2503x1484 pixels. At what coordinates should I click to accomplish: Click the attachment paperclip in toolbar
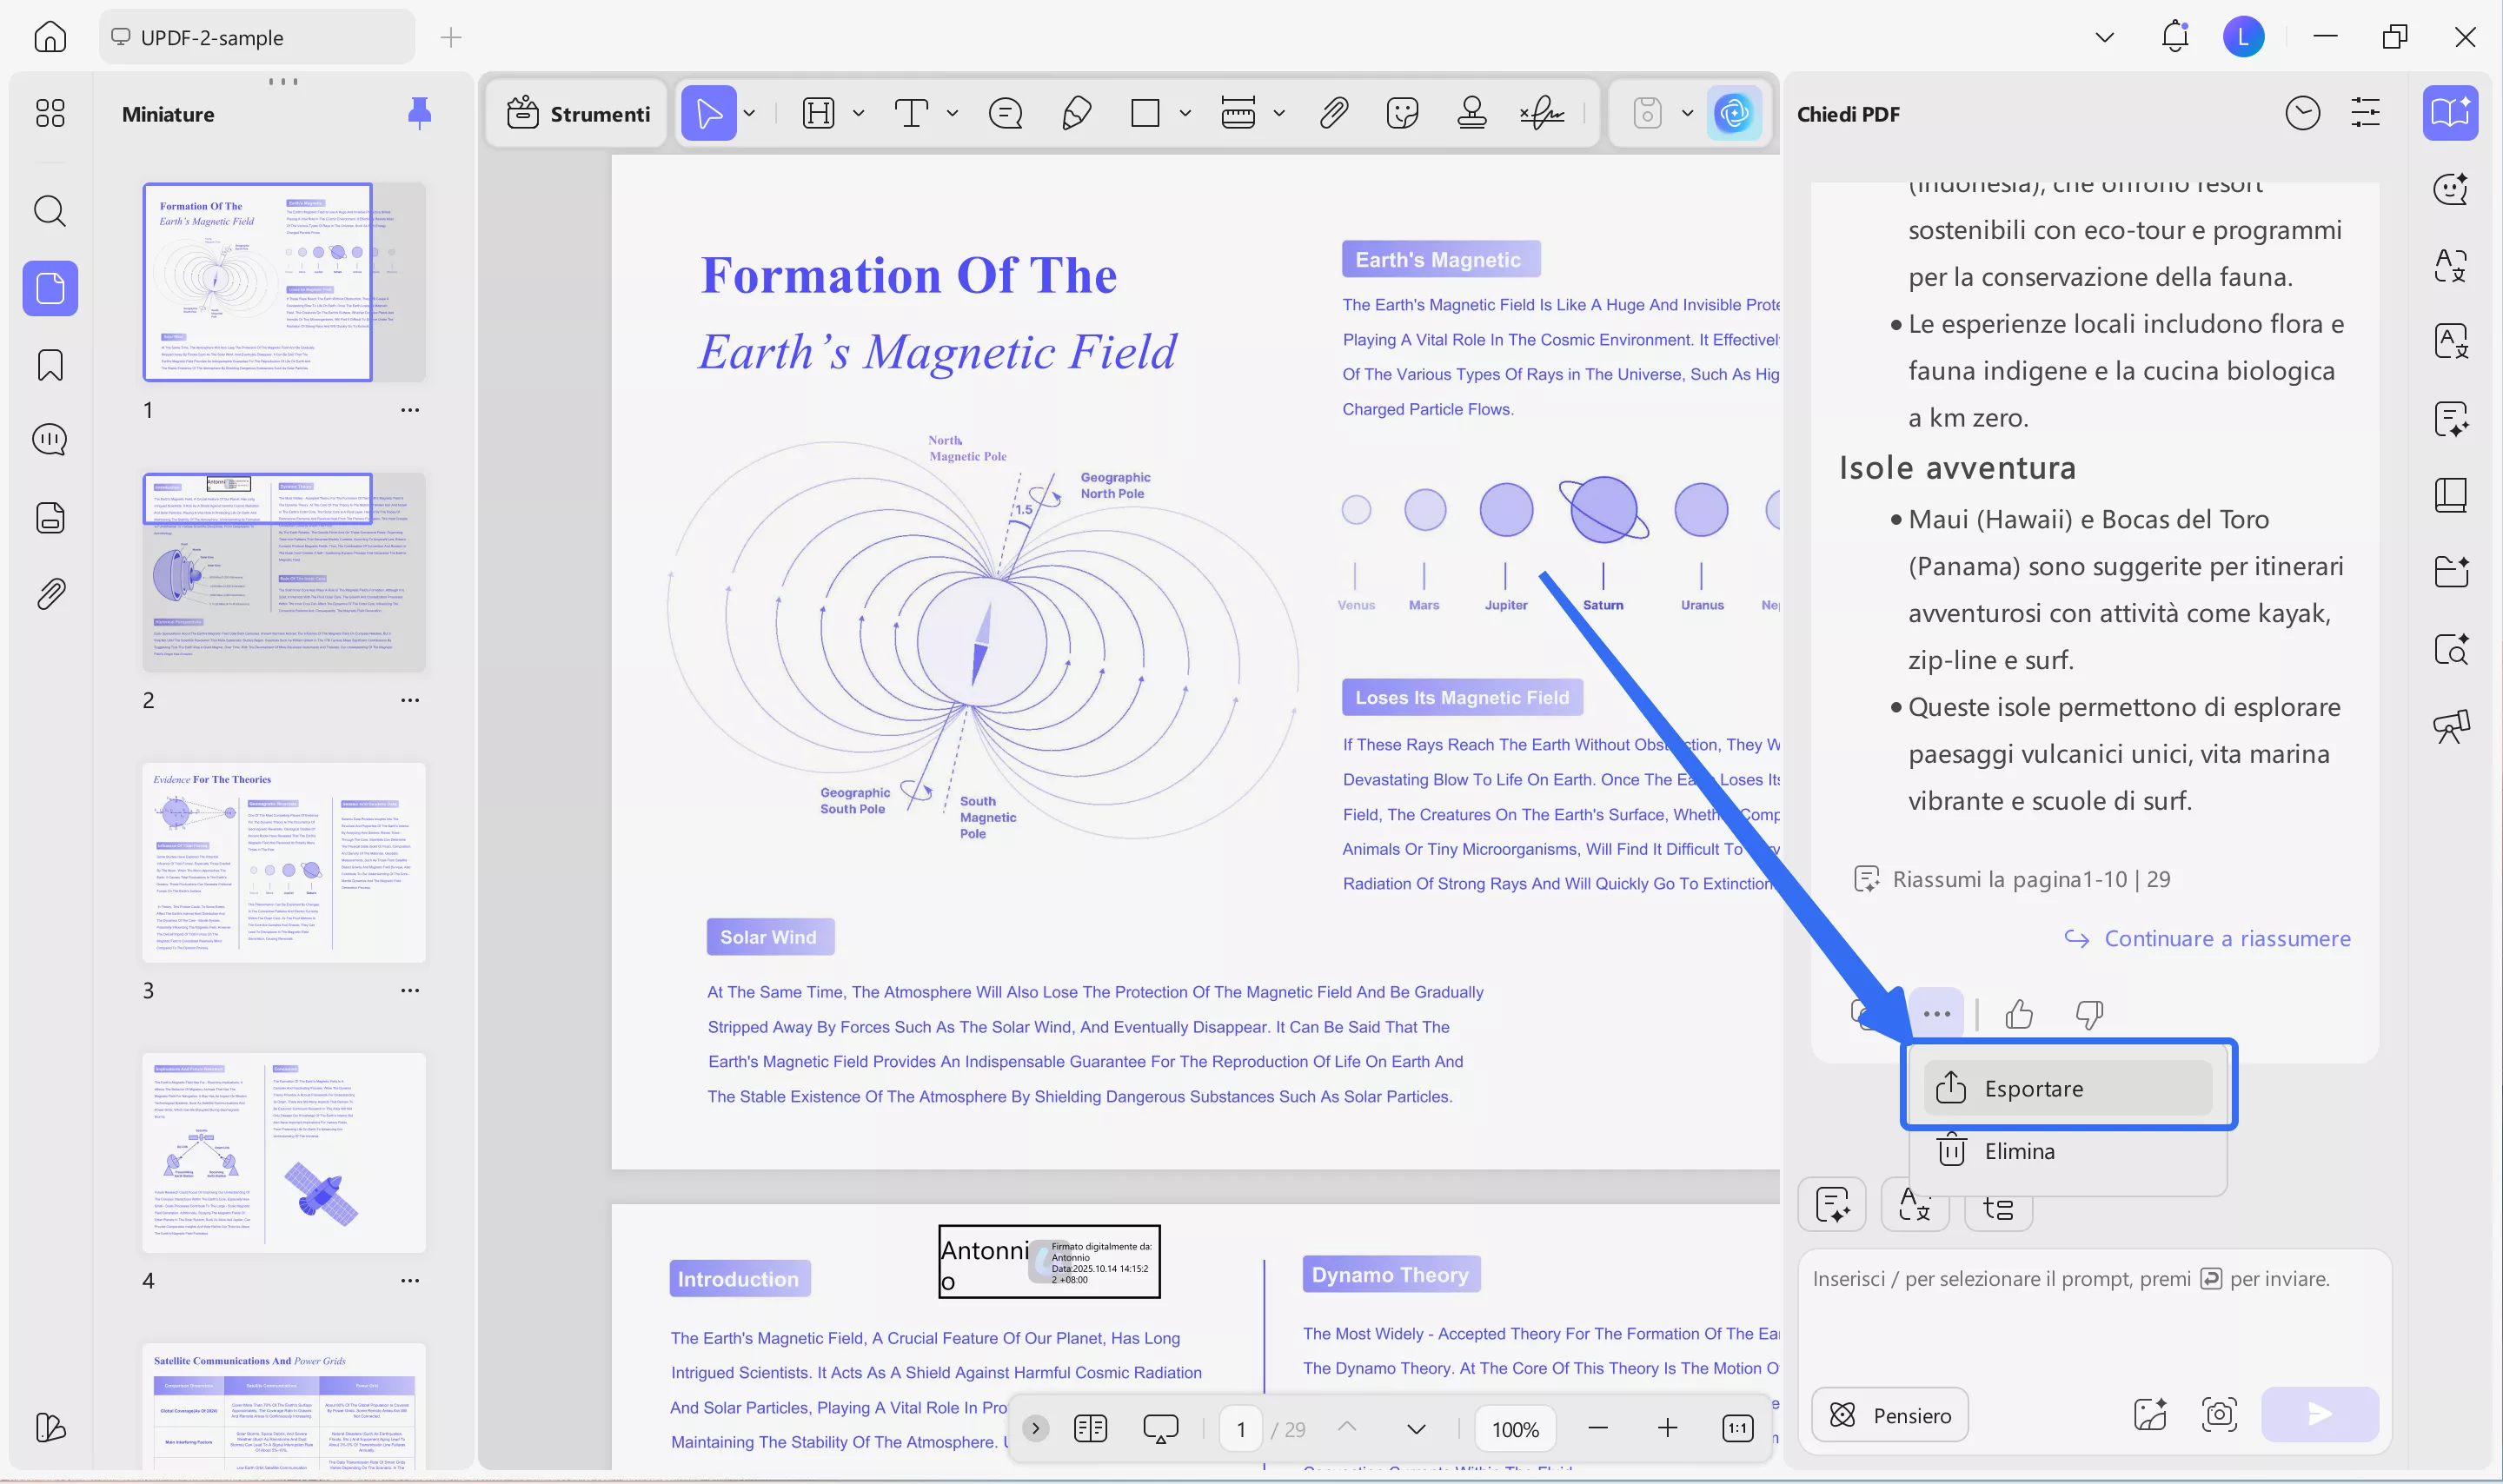[x=1333, y=113]
